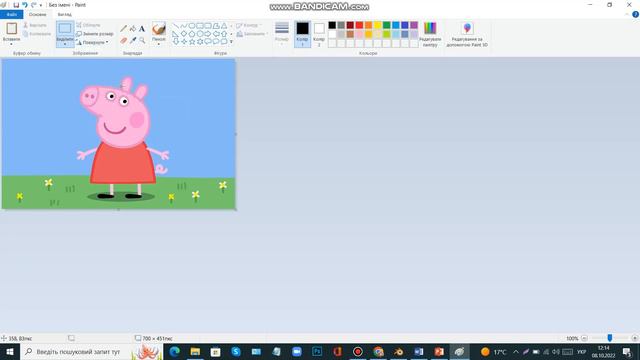Screen dimensions: 640x360
Task: Open Редагувати палітру edit colors
Action: pos(430,34)
